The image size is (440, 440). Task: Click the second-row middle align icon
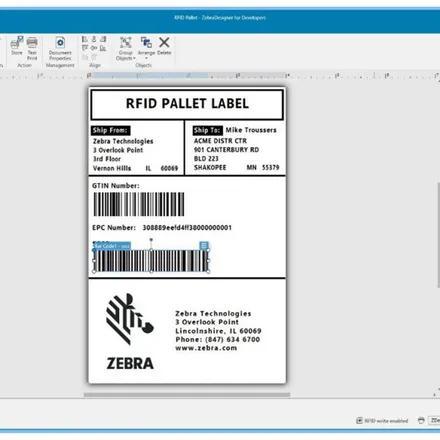[x=94, y=48]
